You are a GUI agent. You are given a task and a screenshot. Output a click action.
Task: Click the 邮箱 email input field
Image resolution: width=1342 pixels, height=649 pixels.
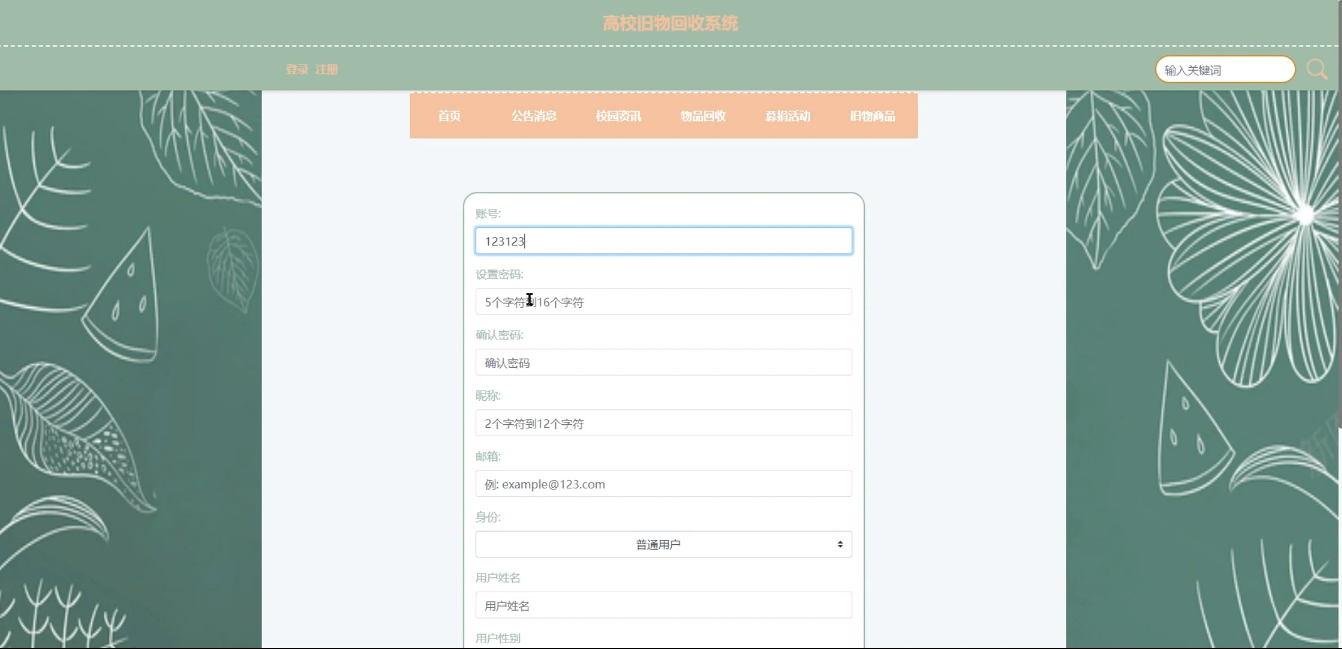664,484
